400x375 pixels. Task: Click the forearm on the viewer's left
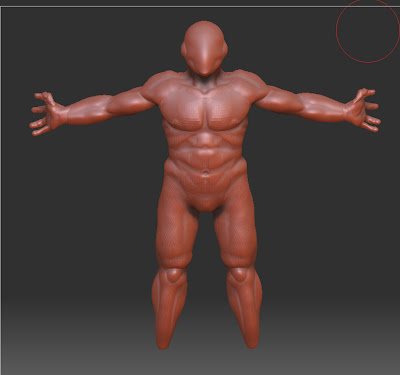(x=88, y=109)
